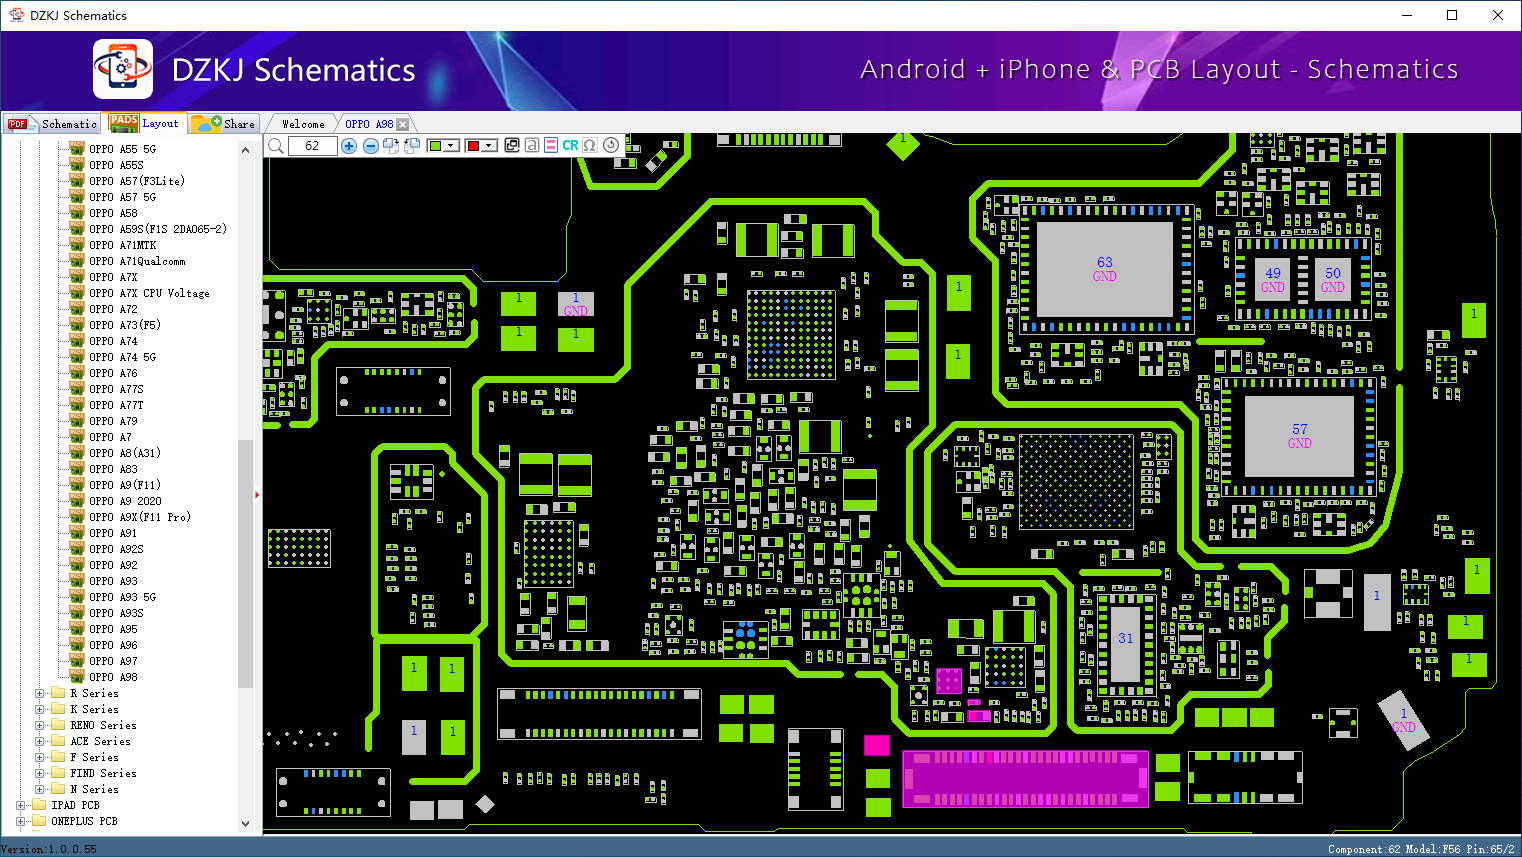
Task: Click the app icon in the title bar
Action: point(16,15)
